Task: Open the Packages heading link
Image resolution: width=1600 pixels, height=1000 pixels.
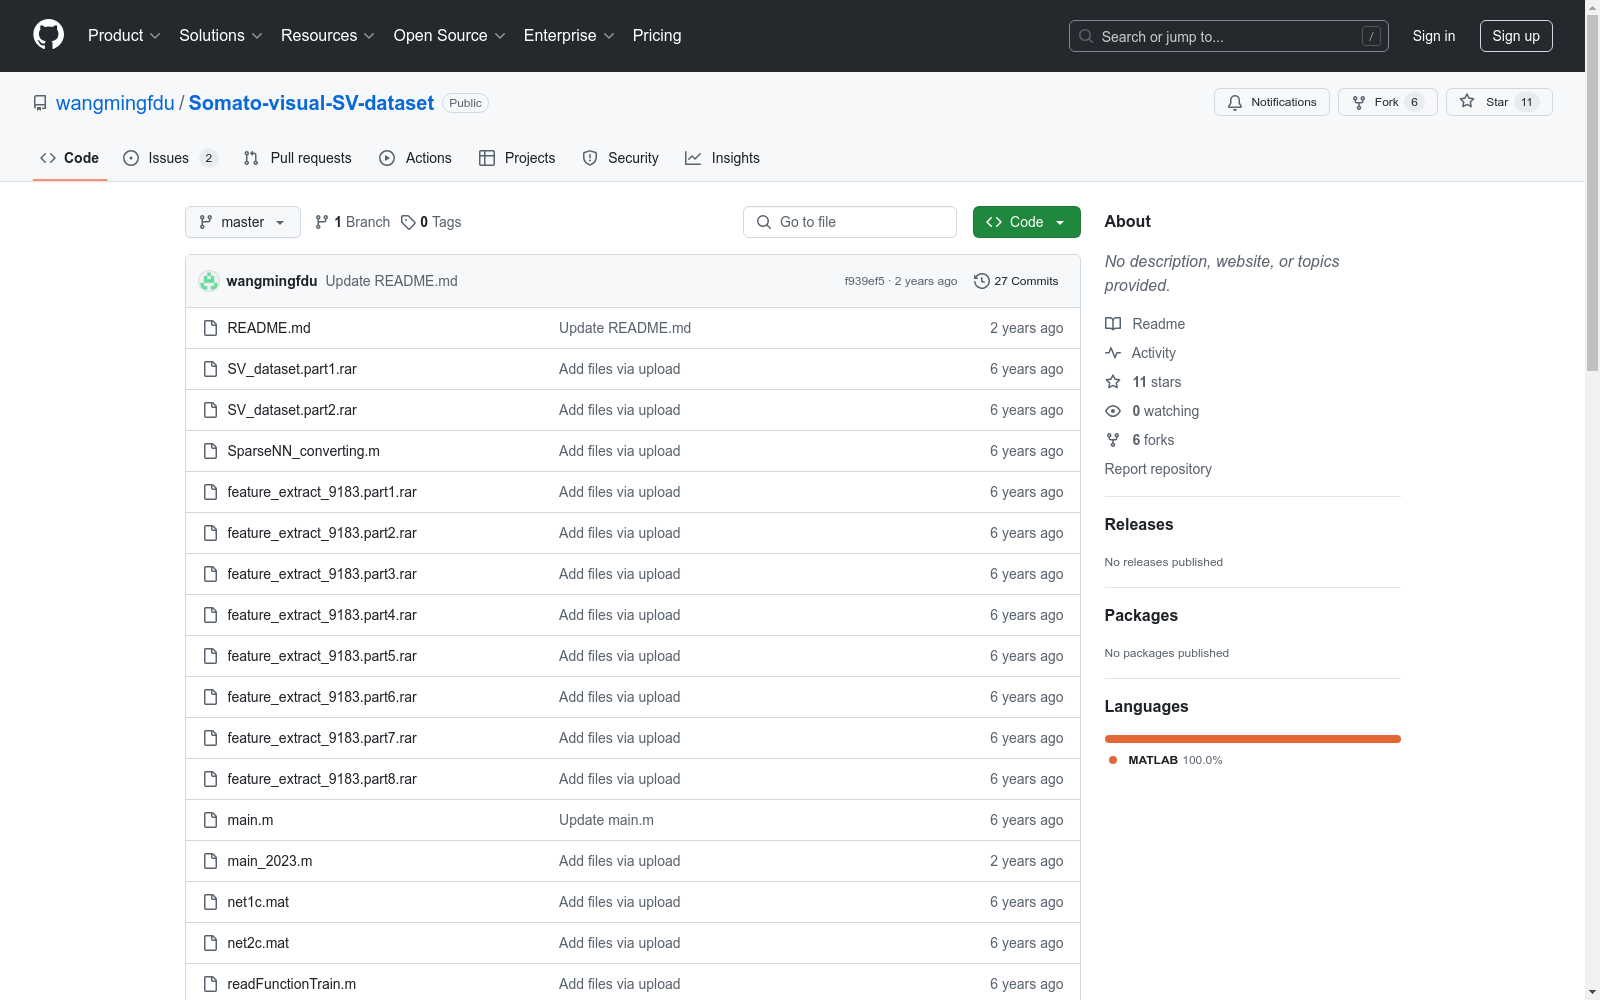Action: click(1141, 615)
